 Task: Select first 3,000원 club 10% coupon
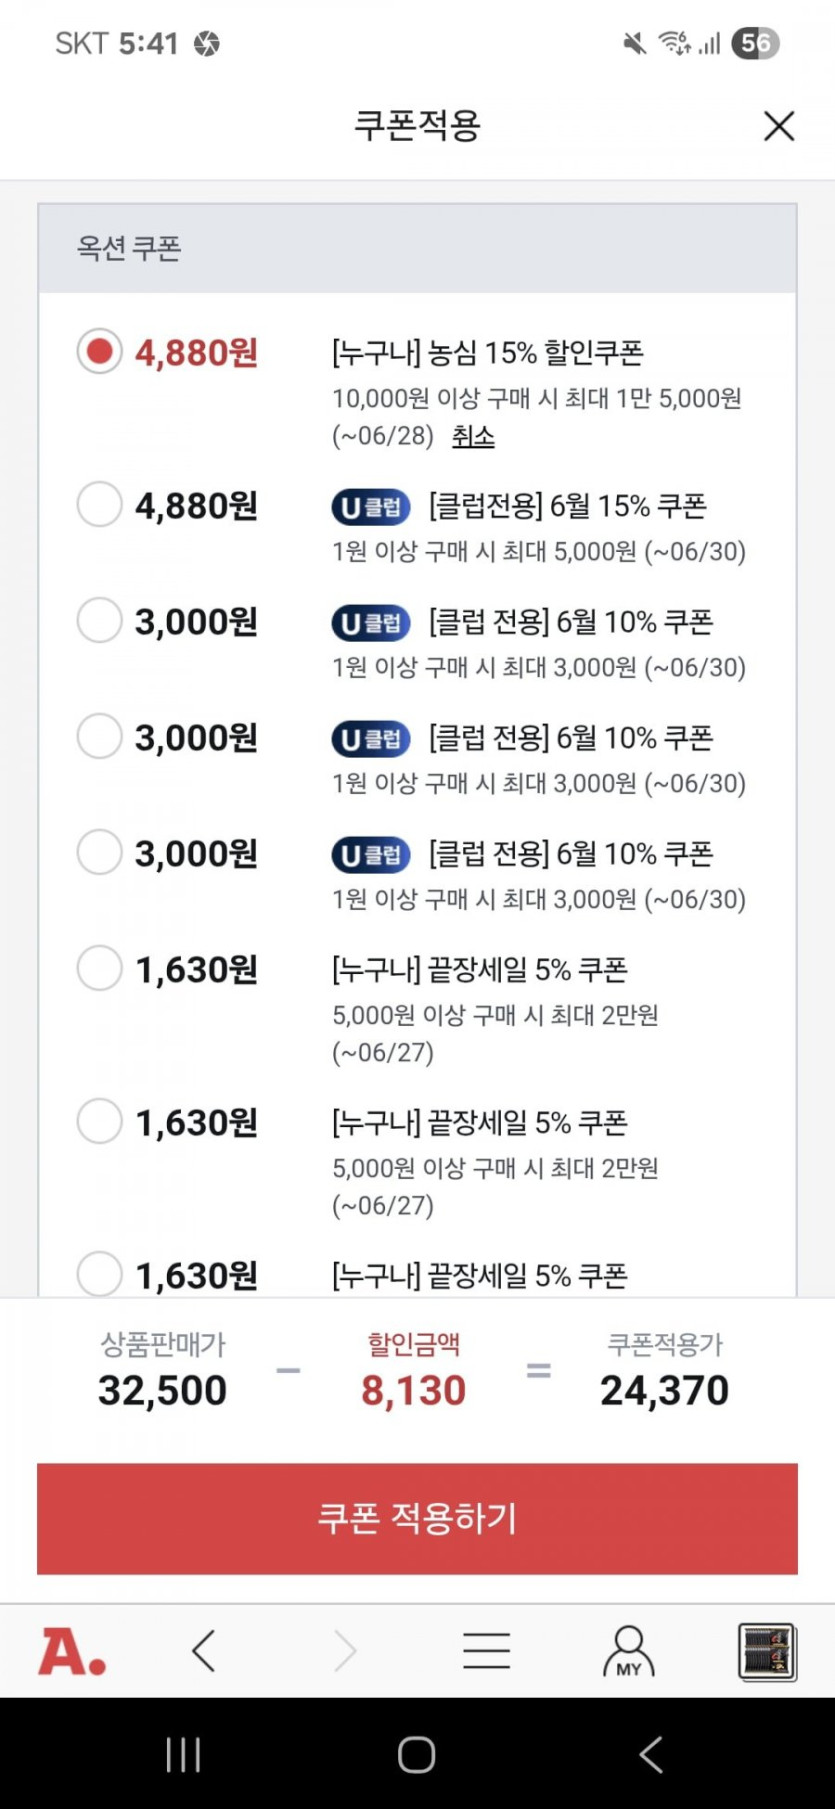coord(100,621)
